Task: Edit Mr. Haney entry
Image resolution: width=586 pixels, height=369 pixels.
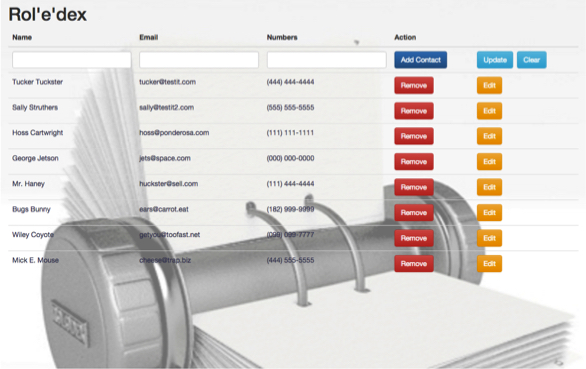Action: (489, 187)
